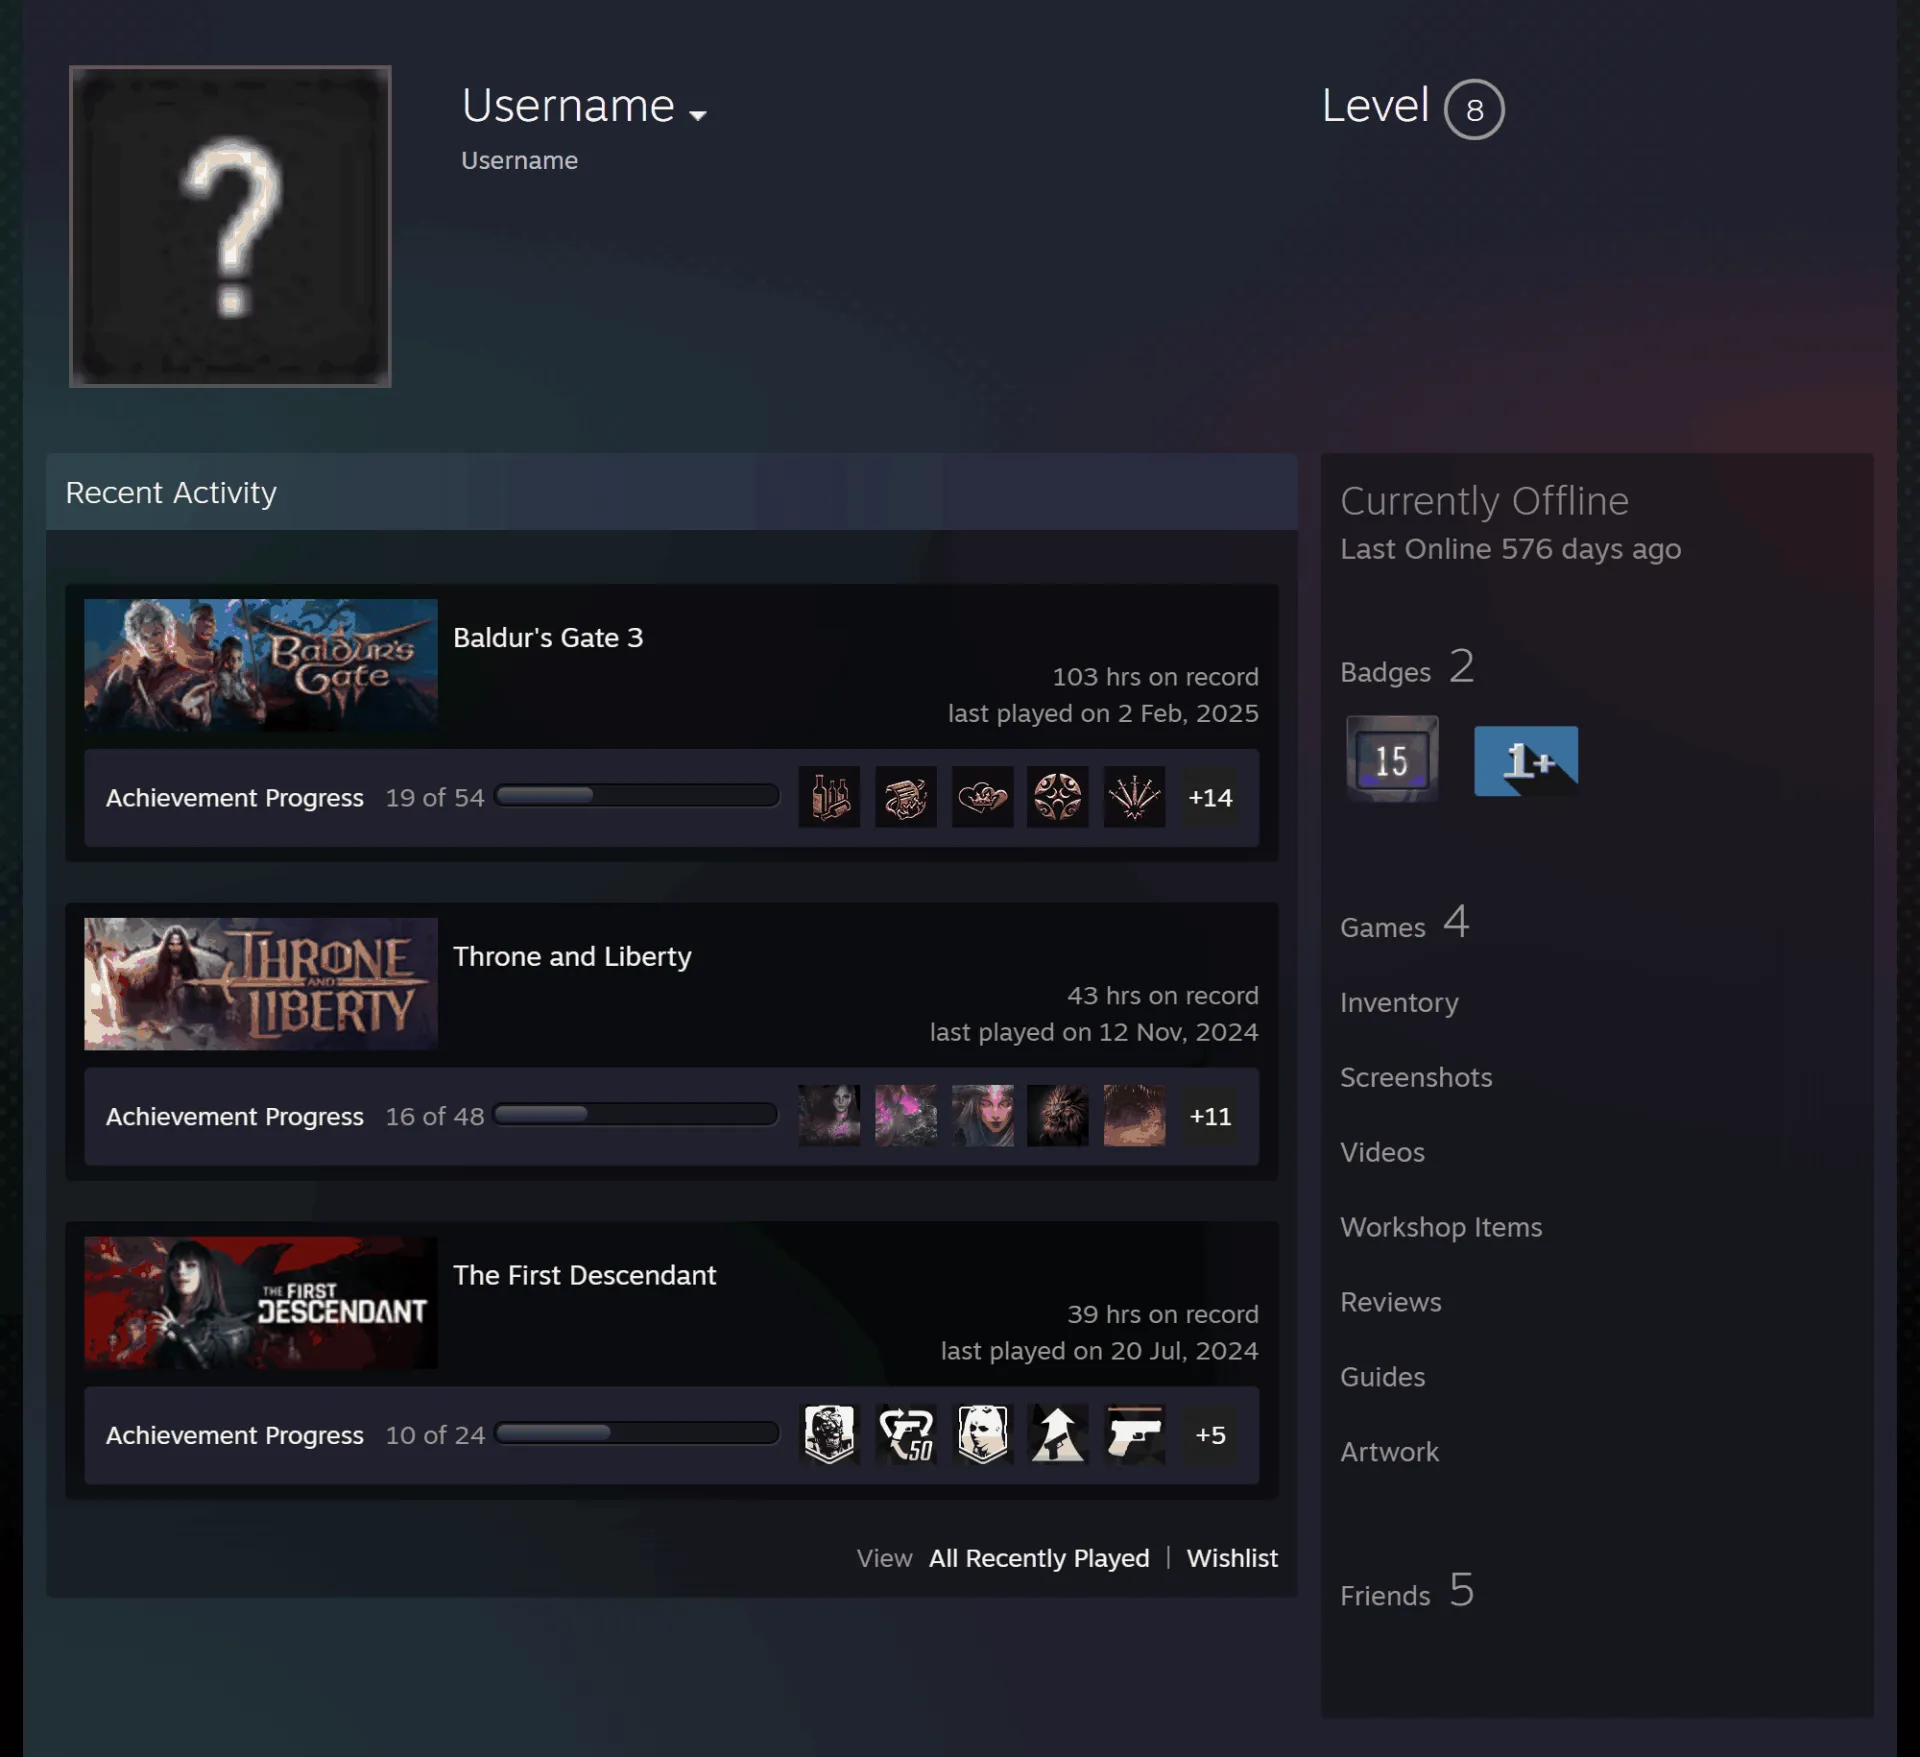Click the first Throne and Liberty achievement icon

pyautogui.click(x=829, y=1116)
